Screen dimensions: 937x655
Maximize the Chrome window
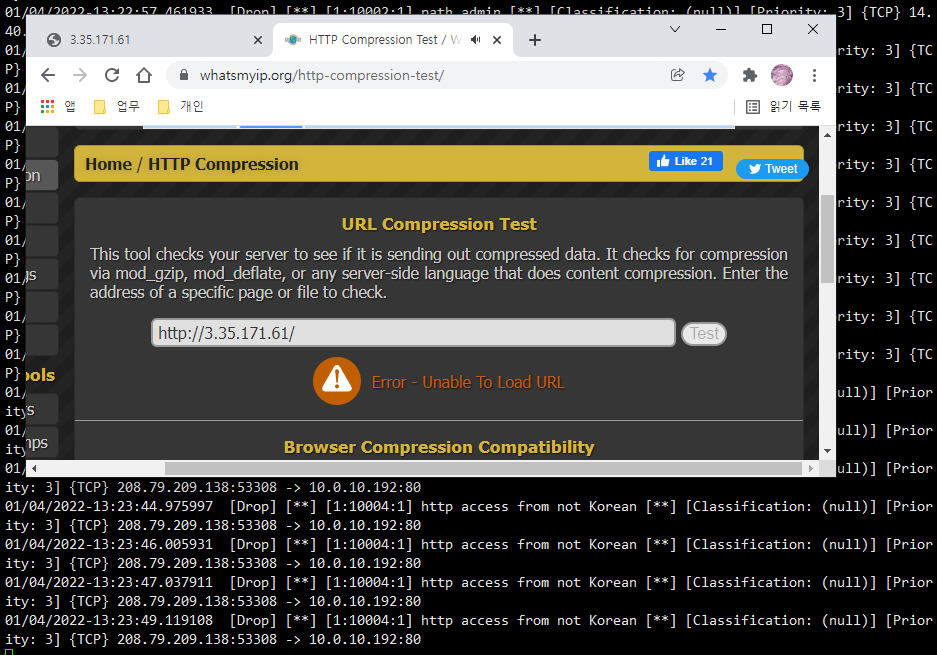767,29
